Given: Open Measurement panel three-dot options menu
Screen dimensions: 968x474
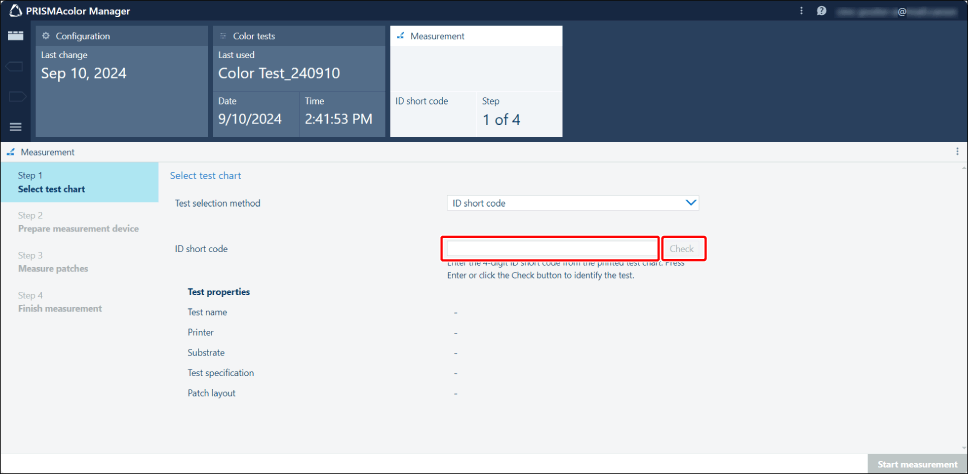Looking at the screenshot, I should pyautogui.click(x=957, y=152).
